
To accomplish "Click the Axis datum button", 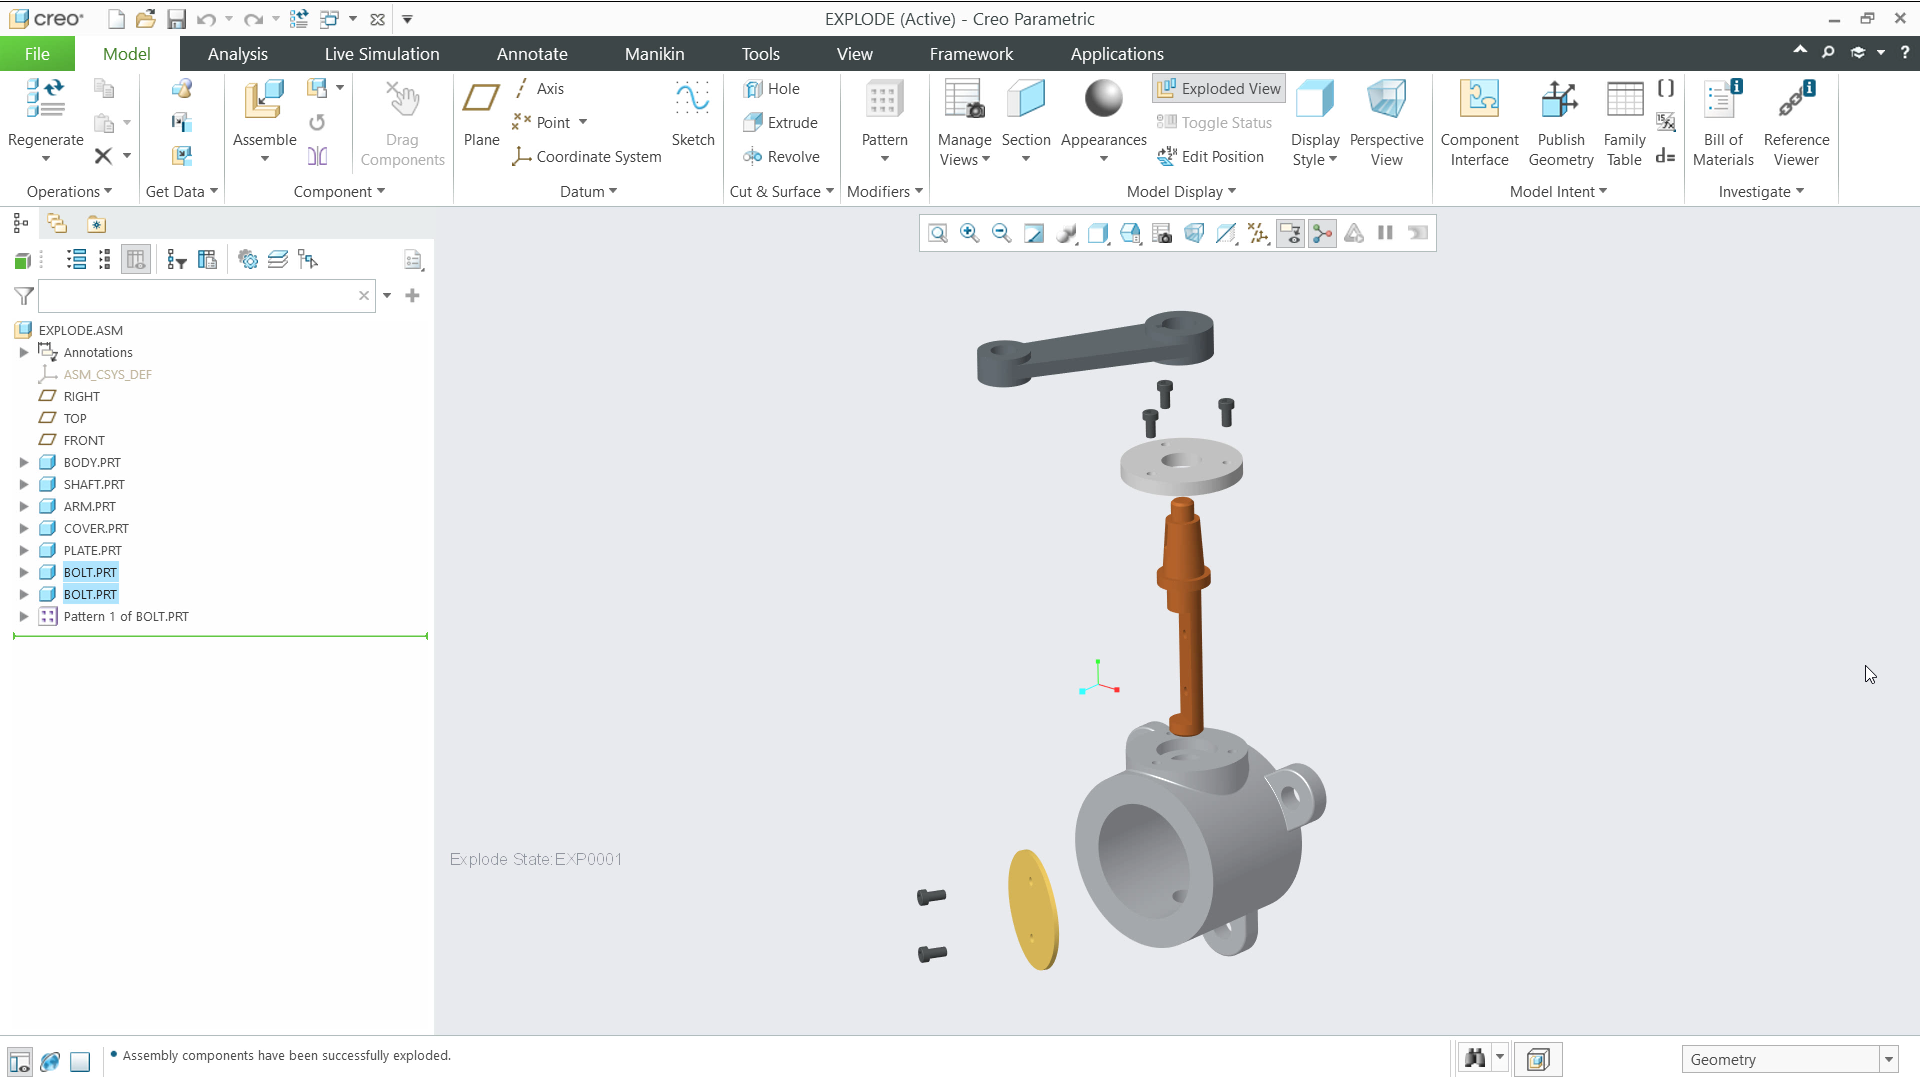I will pos(540,89).
